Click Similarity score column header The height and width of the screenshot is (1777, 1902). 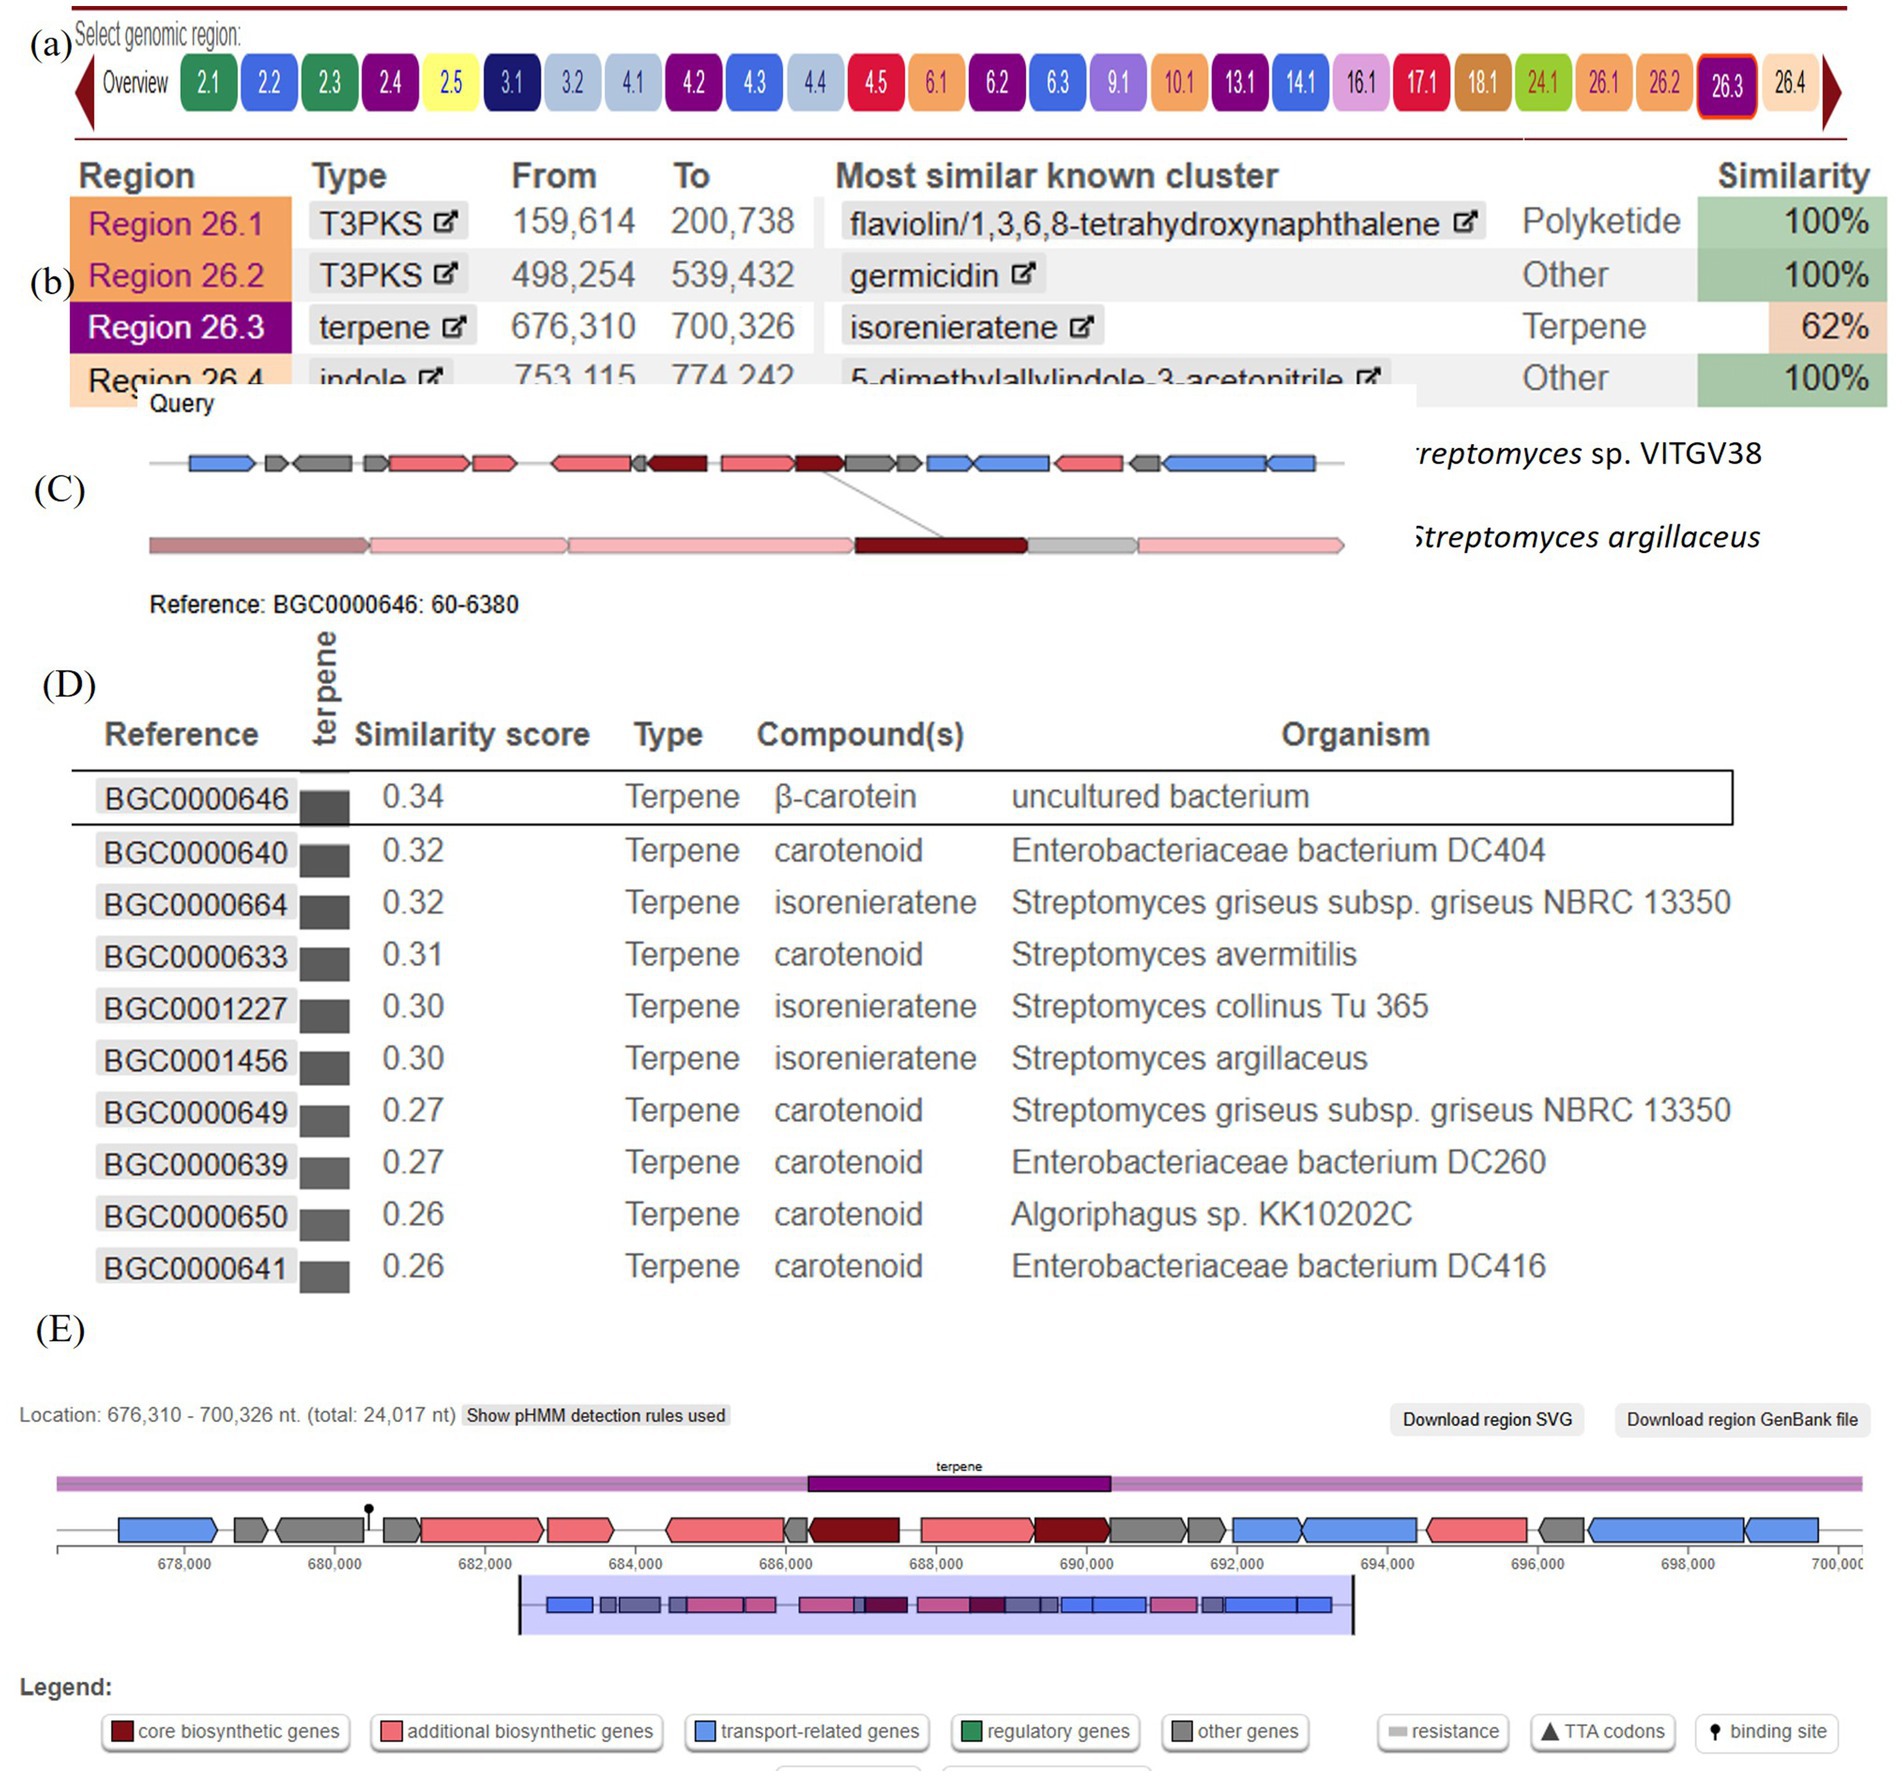pyautogui.click(x=472, y=734)
